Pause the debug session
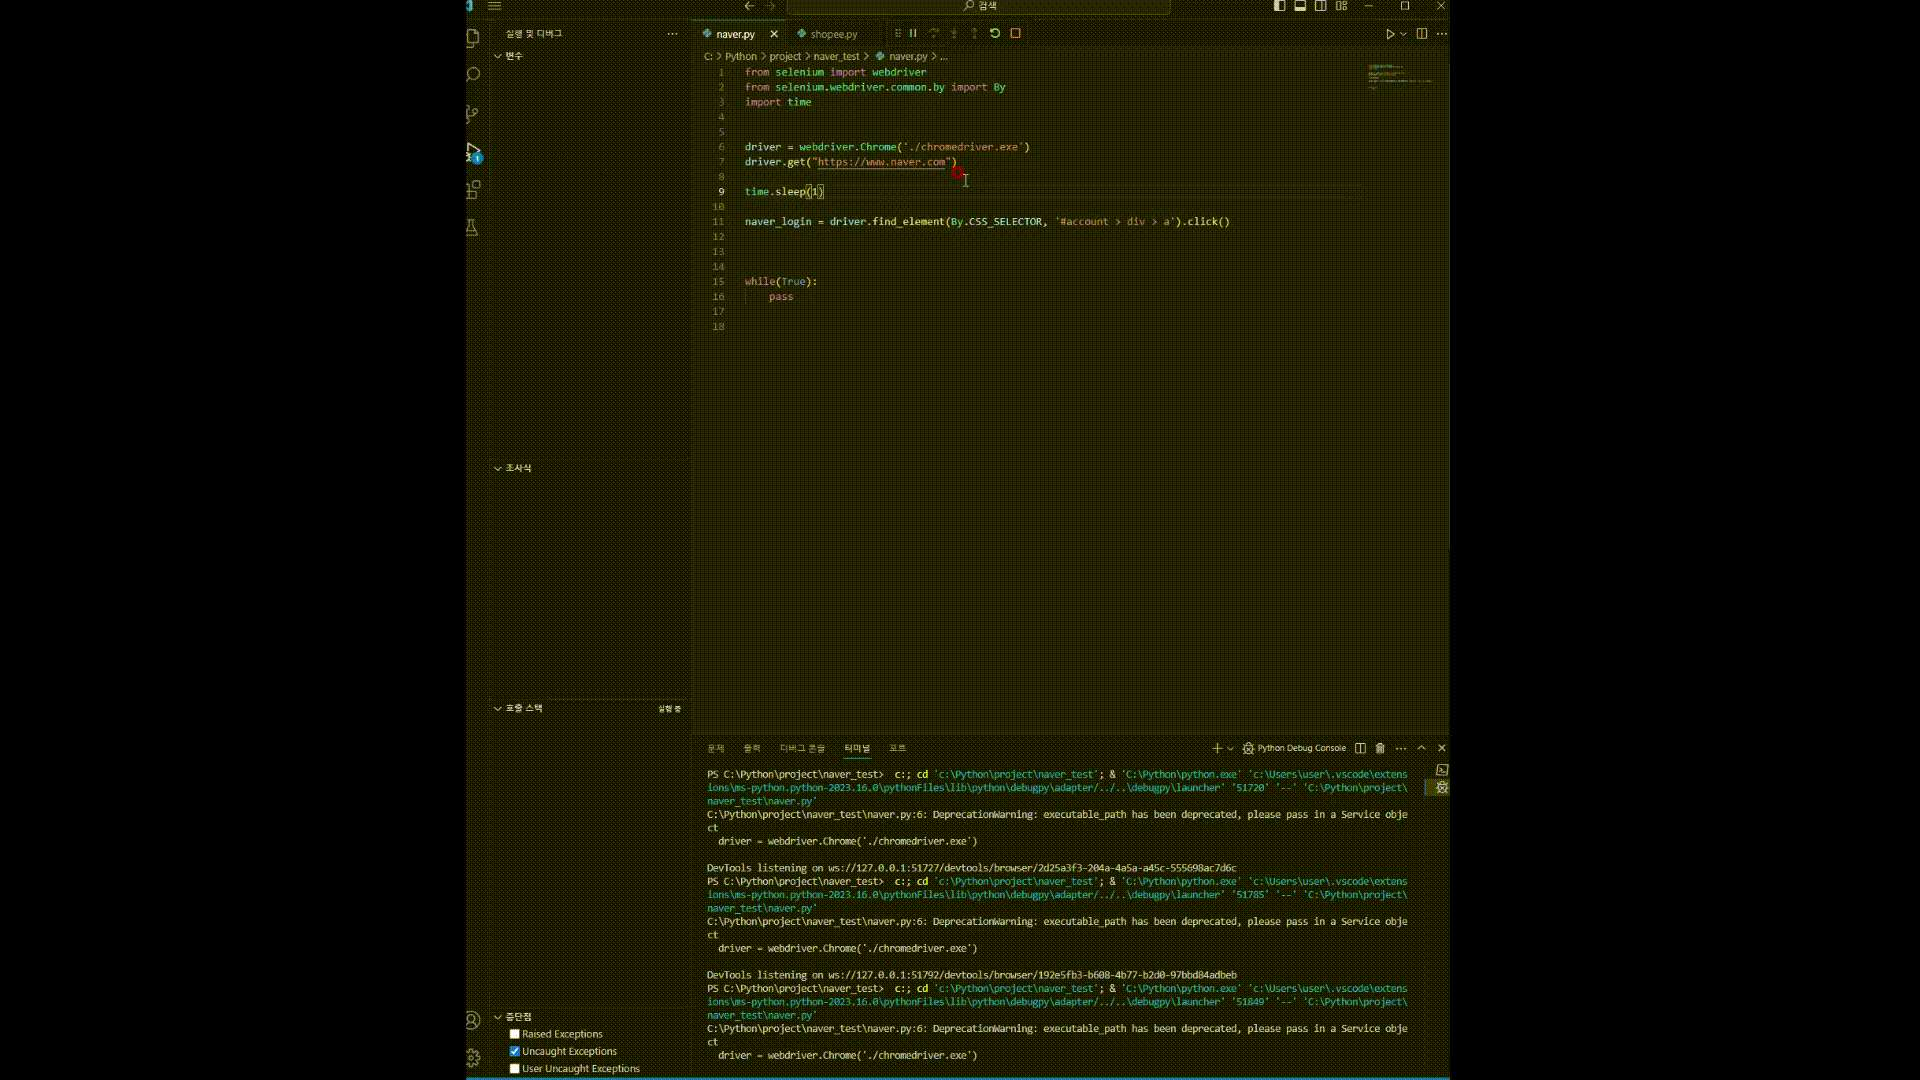Screen dimensions: 1920x1080 click(913, 33)
